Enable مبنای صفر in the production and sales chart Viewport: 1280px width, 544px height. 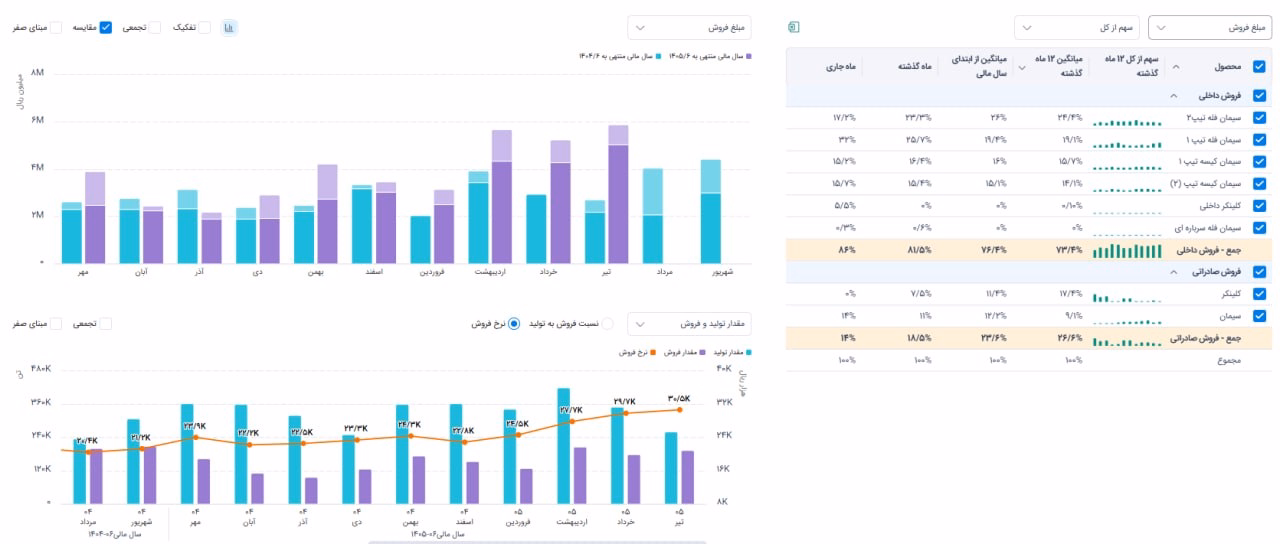(x=56, y=323)
